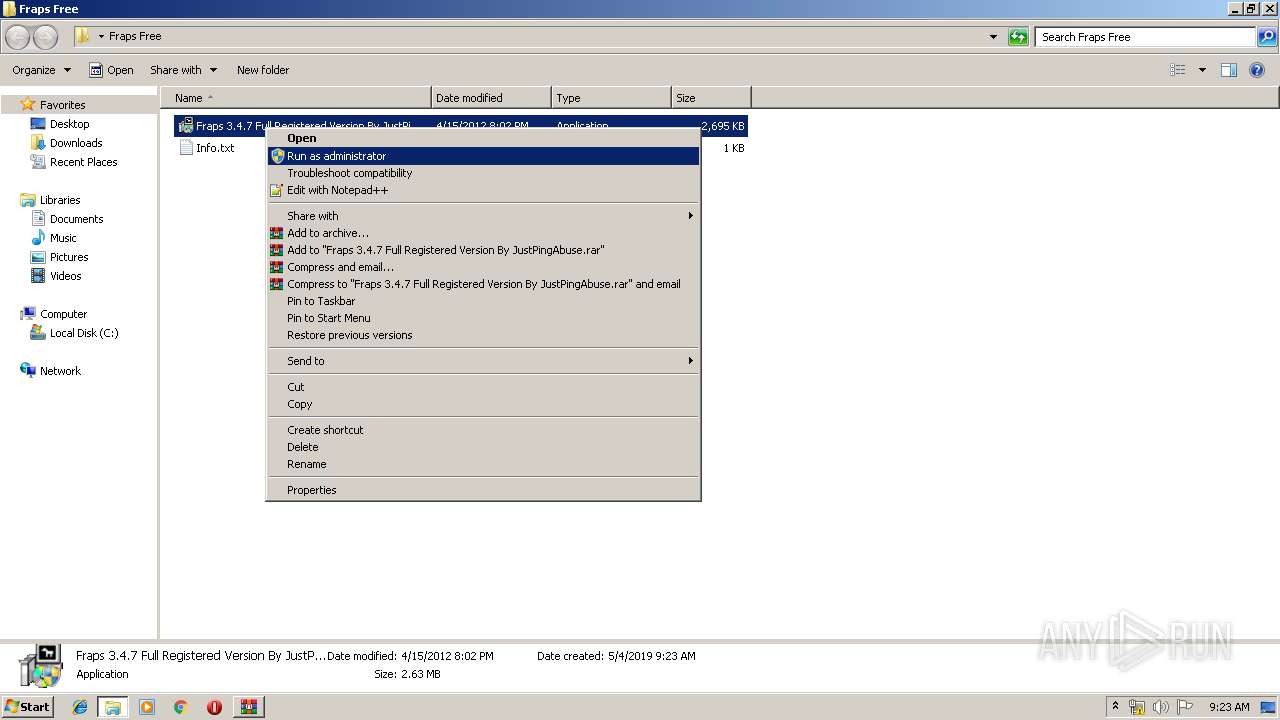1280x720 pixels.
Task: Toggle the preview pane icon
Action: click(1229, 70)
